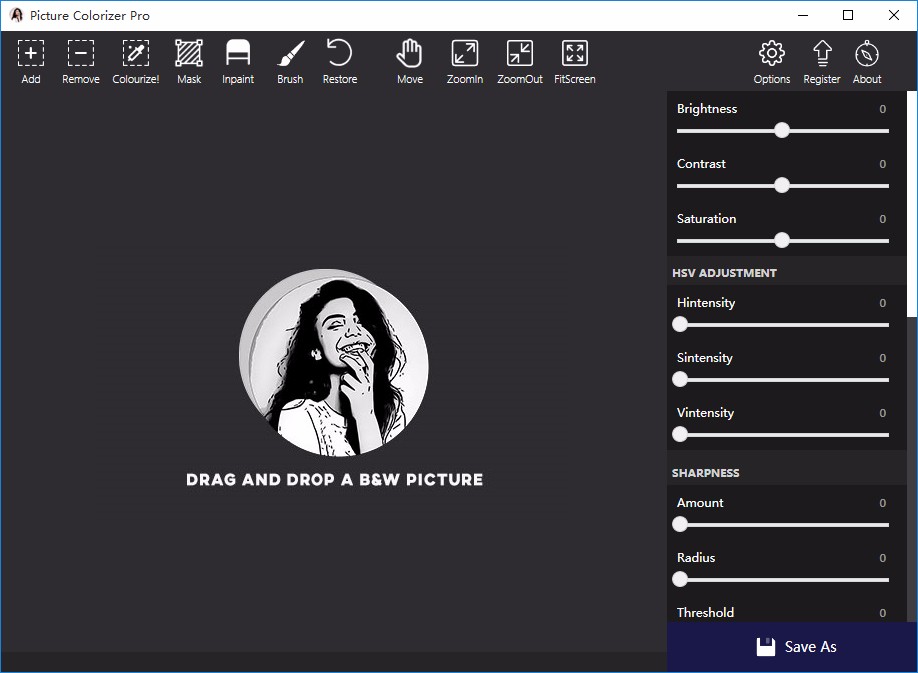The height and width of the screenshot is (673, 918).
Task: Fit the picture to screen
Action: 575,54
